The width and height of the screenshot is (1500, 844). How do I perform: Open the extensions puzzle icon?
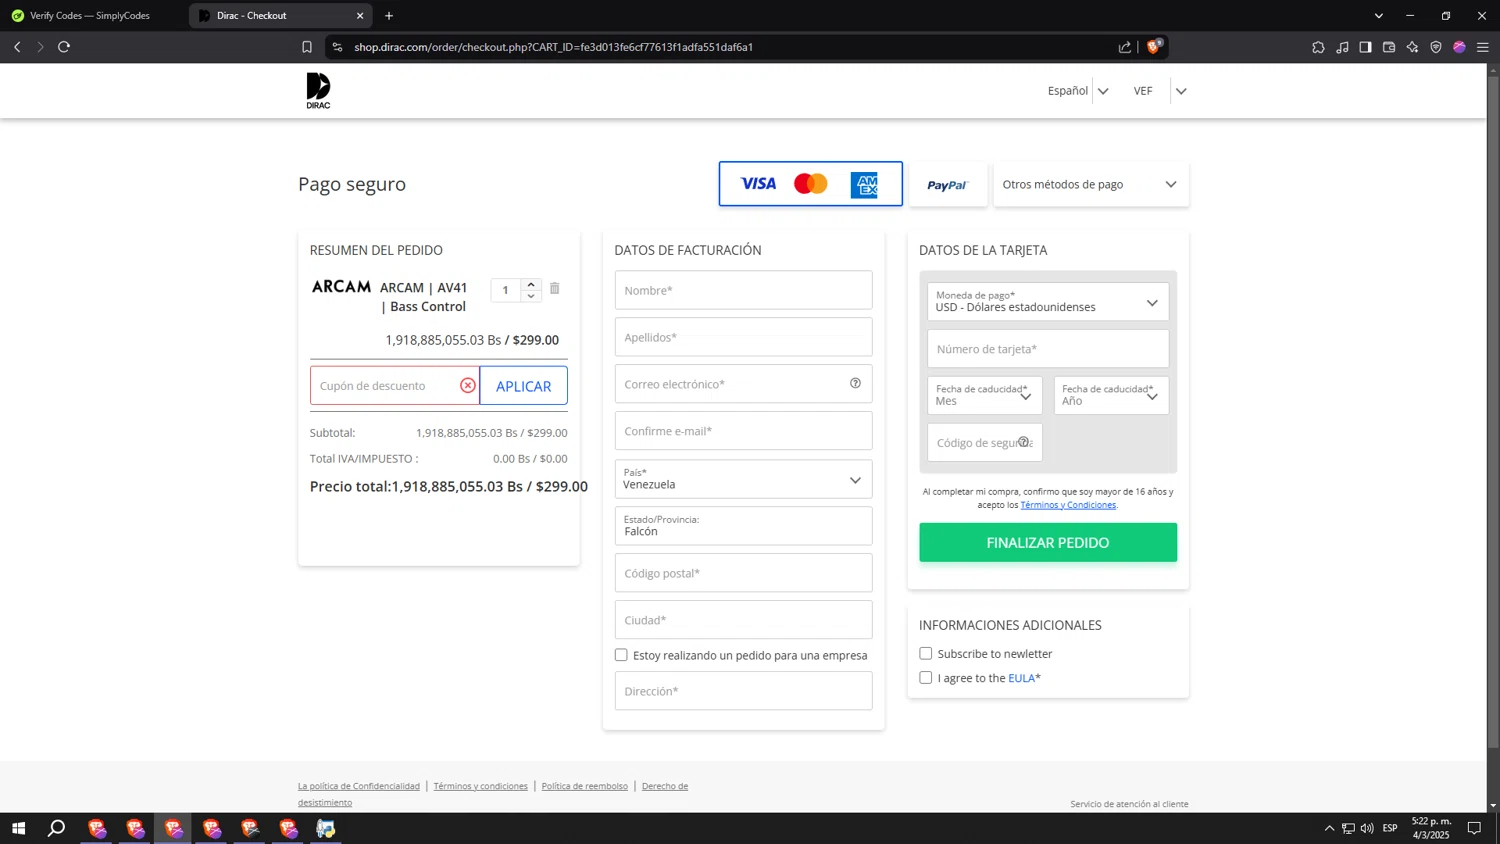coord(1318,47)
